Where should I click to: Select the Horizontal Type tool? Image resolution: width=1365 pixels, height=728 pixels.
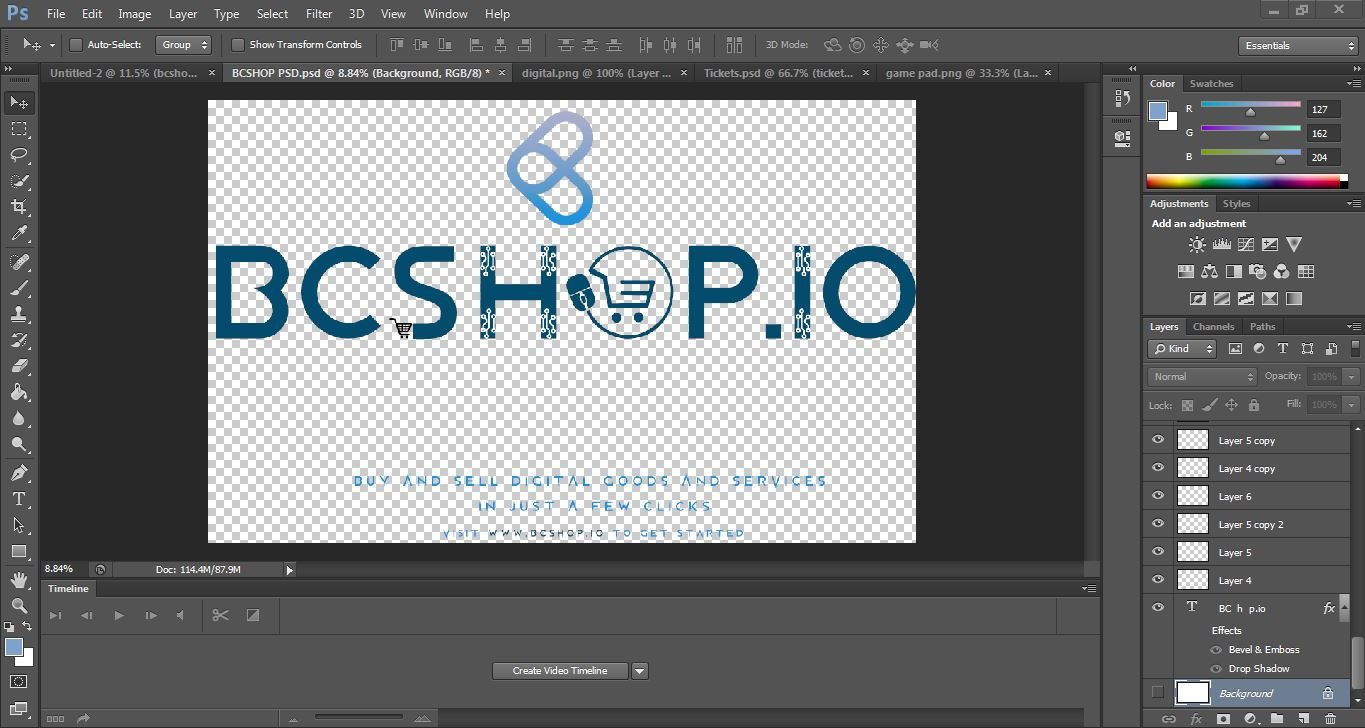(19, 499)
